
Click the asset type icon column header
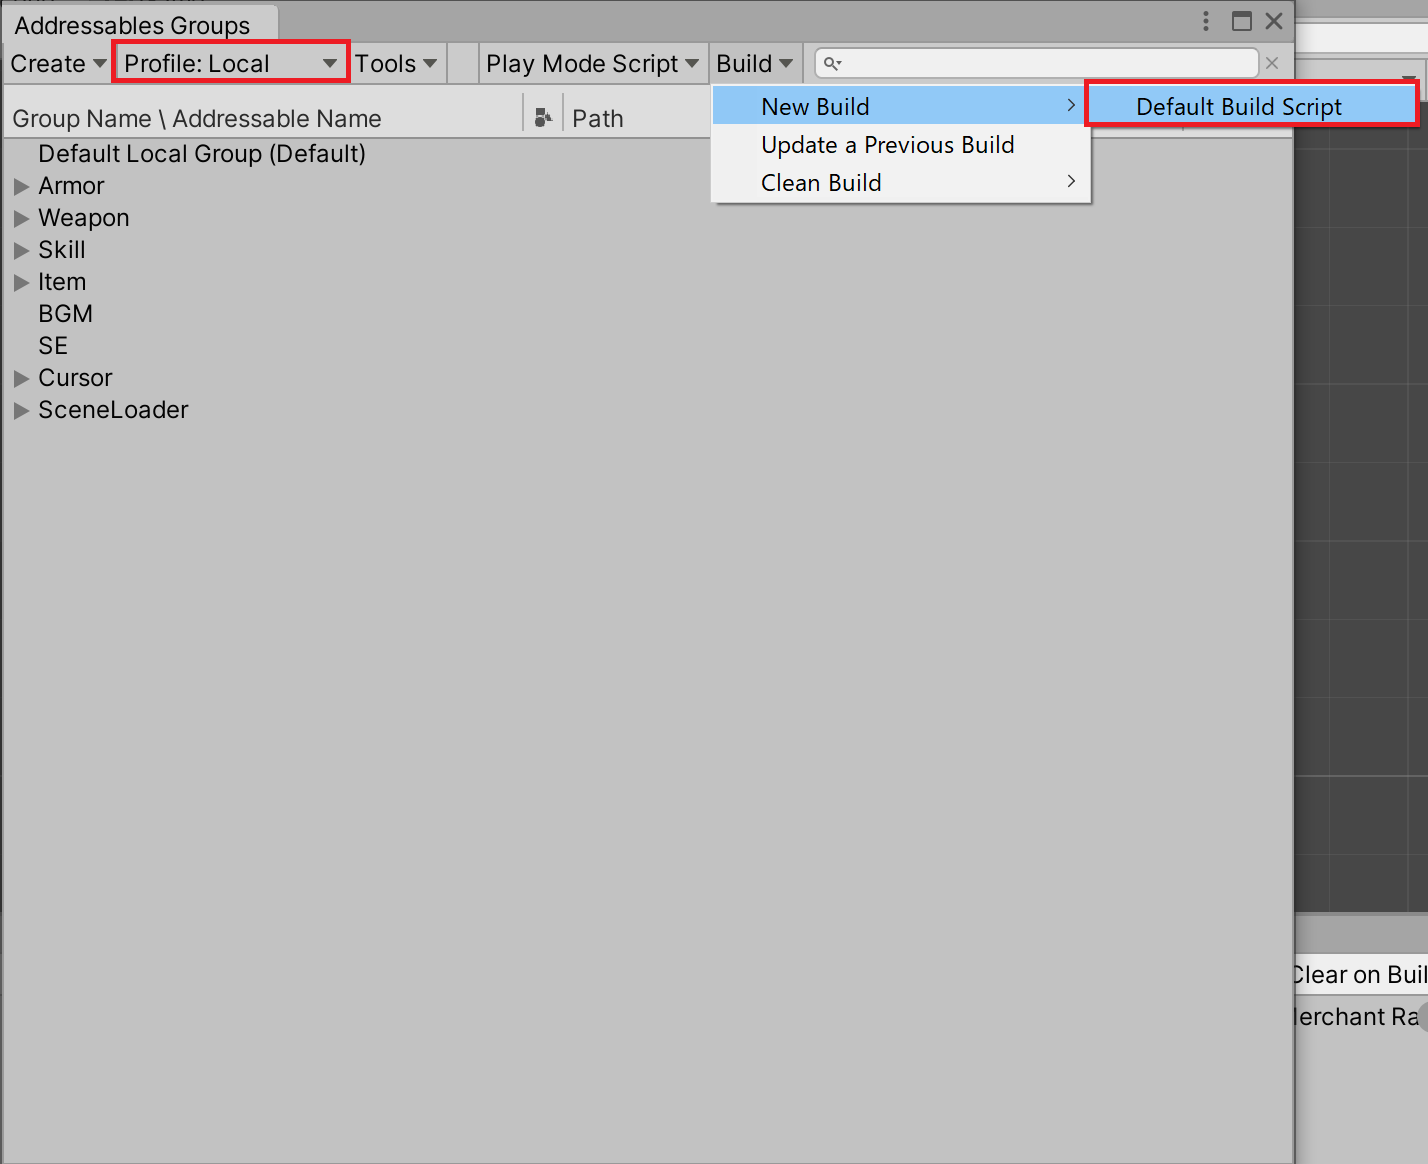543,118
